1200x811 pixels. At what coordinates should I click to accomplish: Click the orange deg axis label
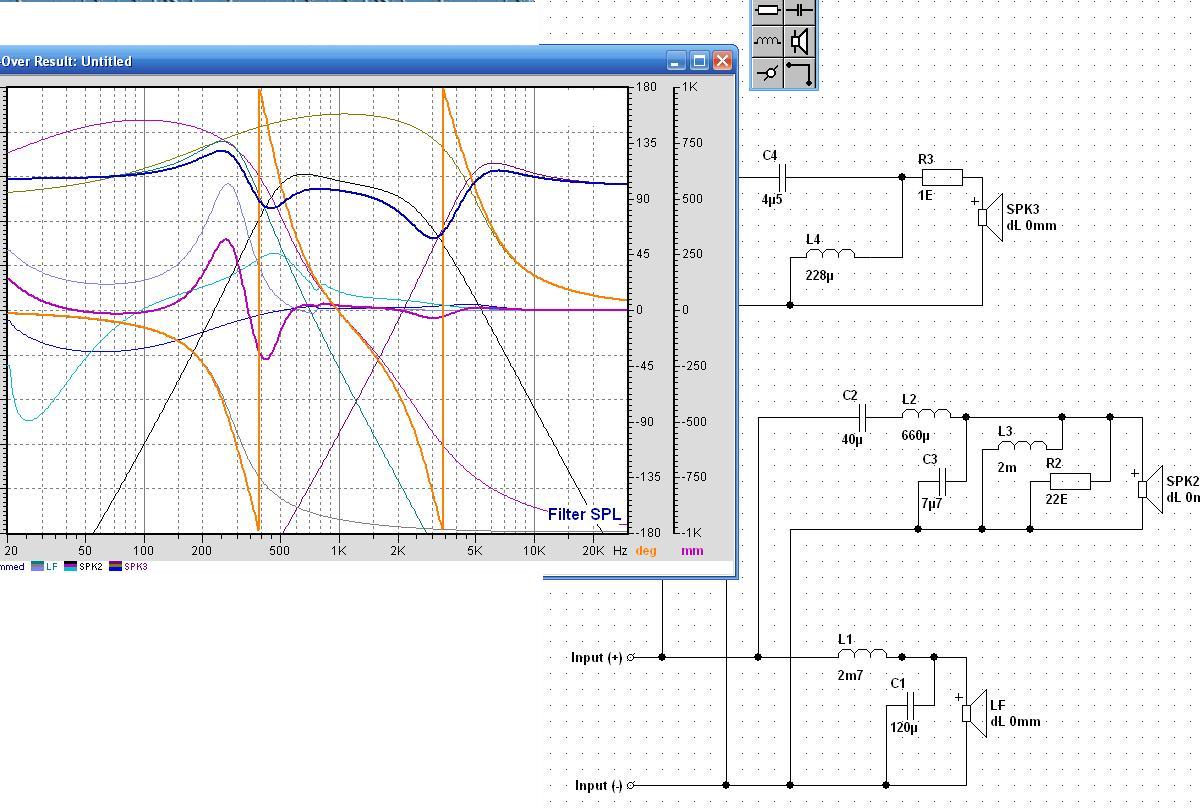646,551
